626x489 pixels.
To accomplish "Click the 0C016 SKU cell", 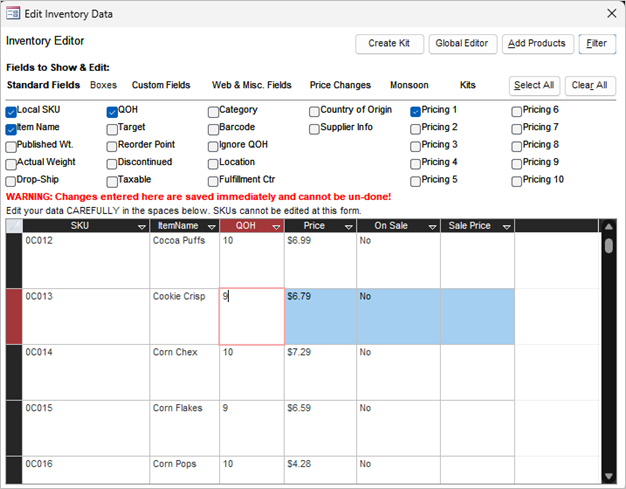I will click(86, 470).
